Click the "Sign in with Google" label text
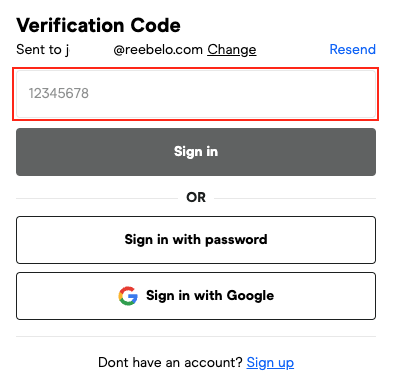The image size is (401, 387). click(x=210, y=296)
